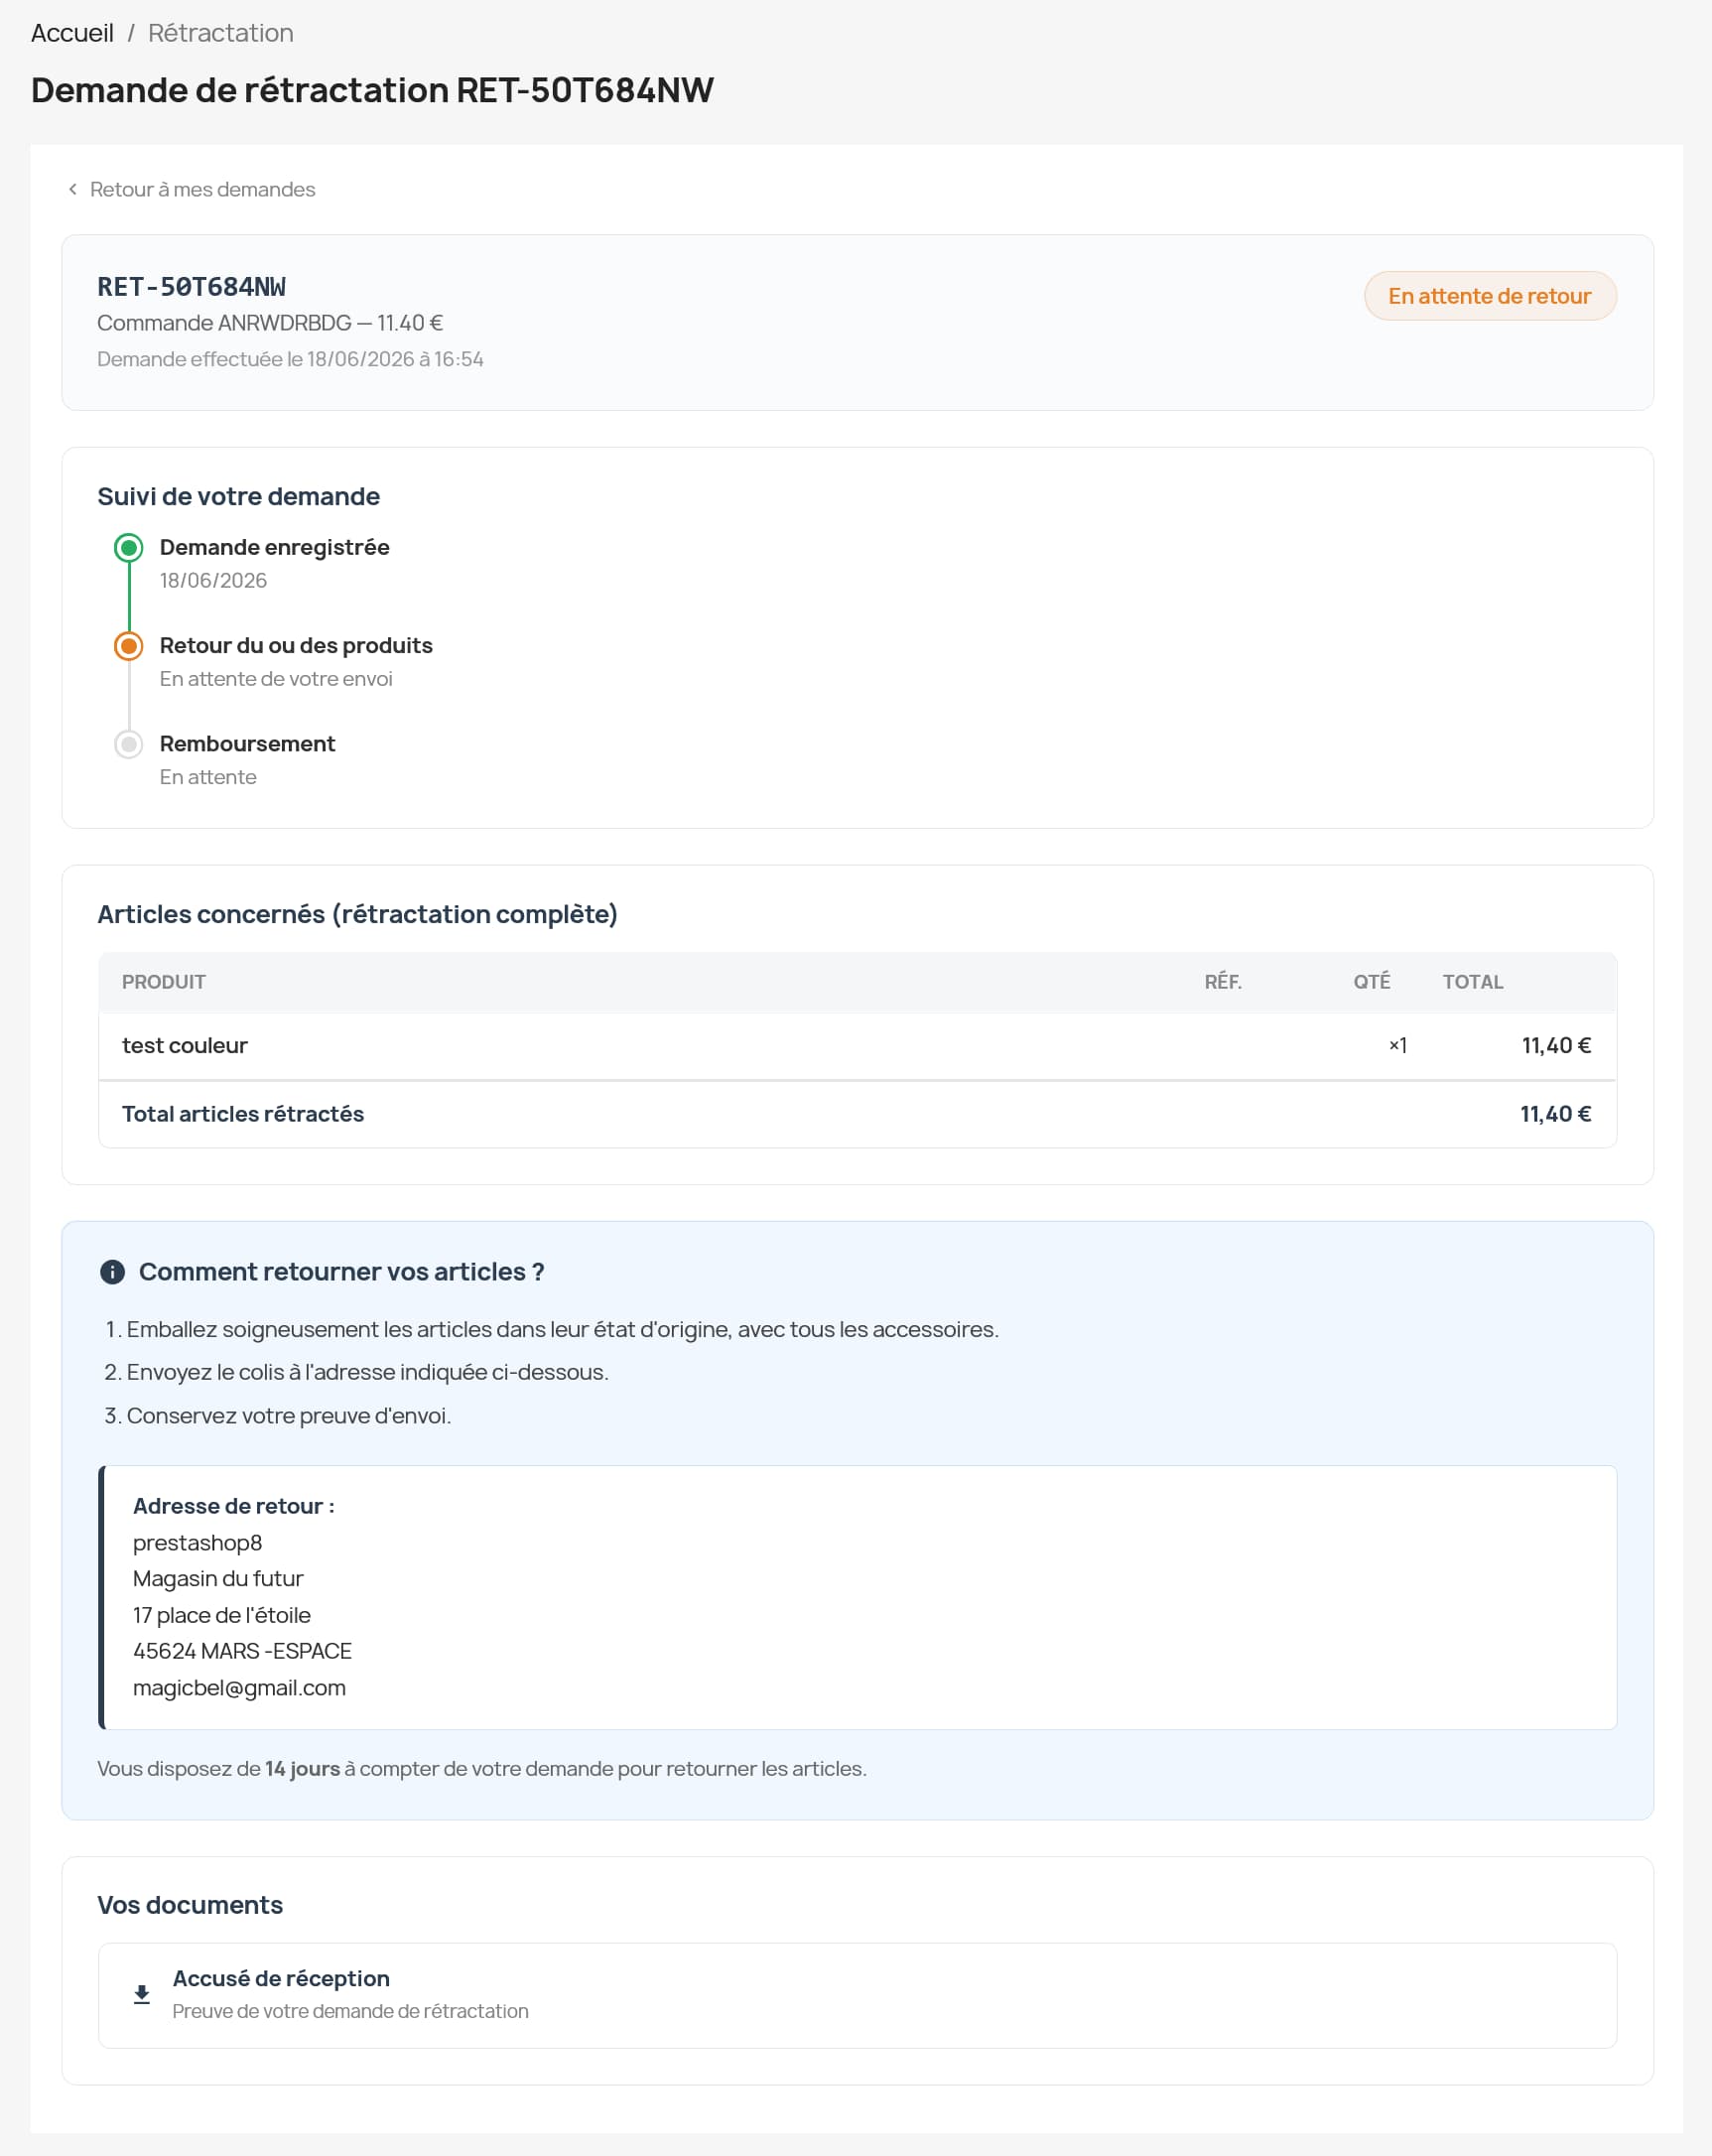Click the Remboursement step label

coord(247,744)
